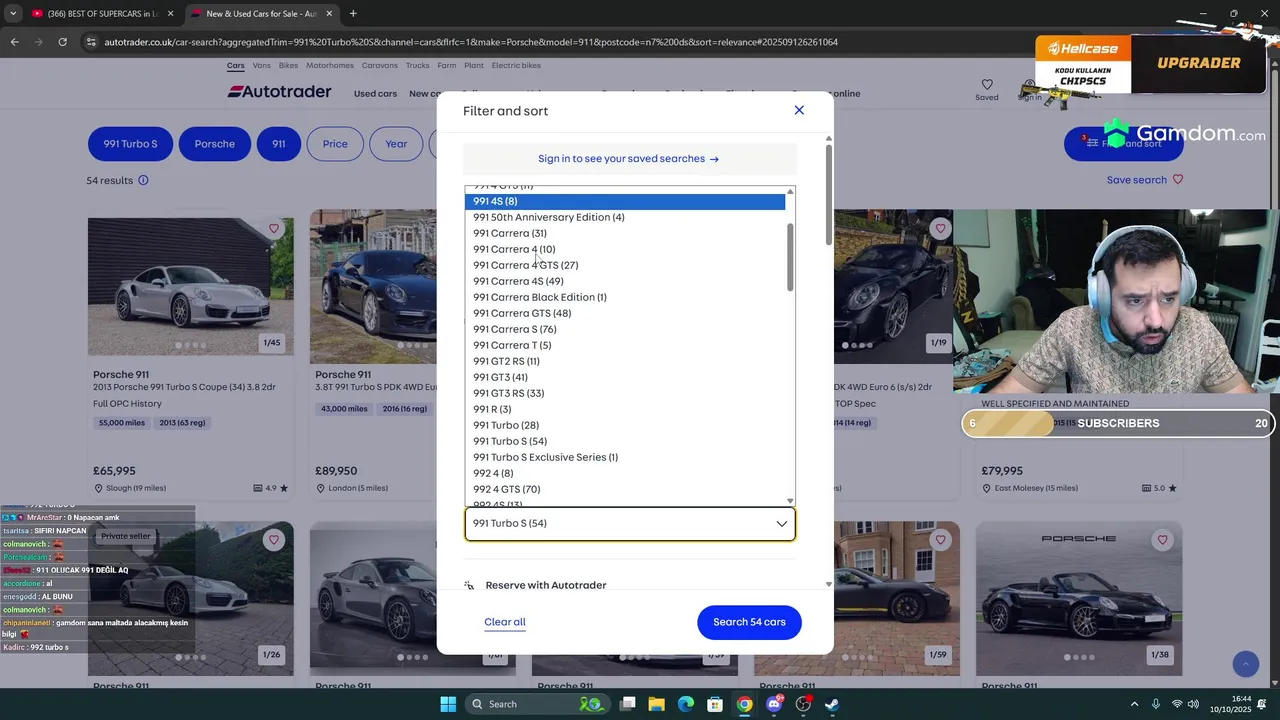Select 991 GT3 RS (33)
Viewport: 1280px width, 720px height.
625,393
